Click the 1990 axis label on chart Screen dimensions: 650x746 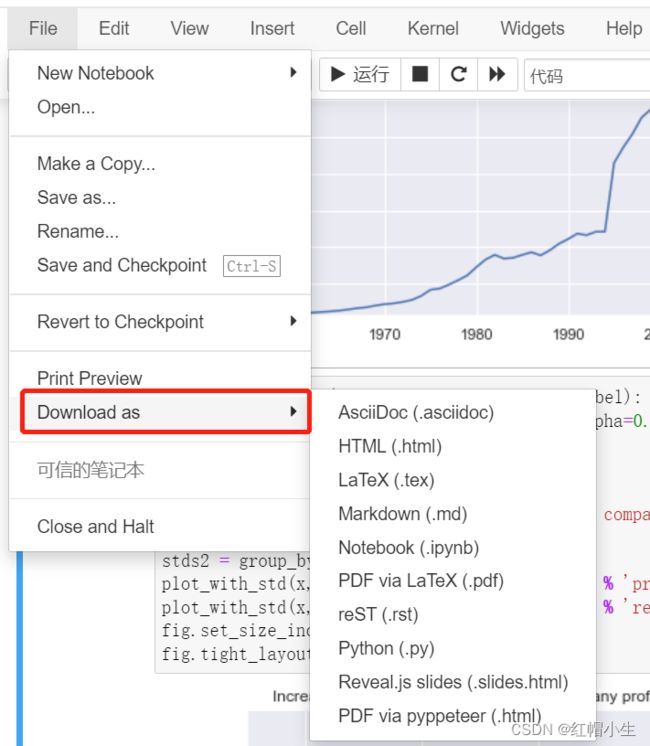pyautogui.click(x=569, y=334)
